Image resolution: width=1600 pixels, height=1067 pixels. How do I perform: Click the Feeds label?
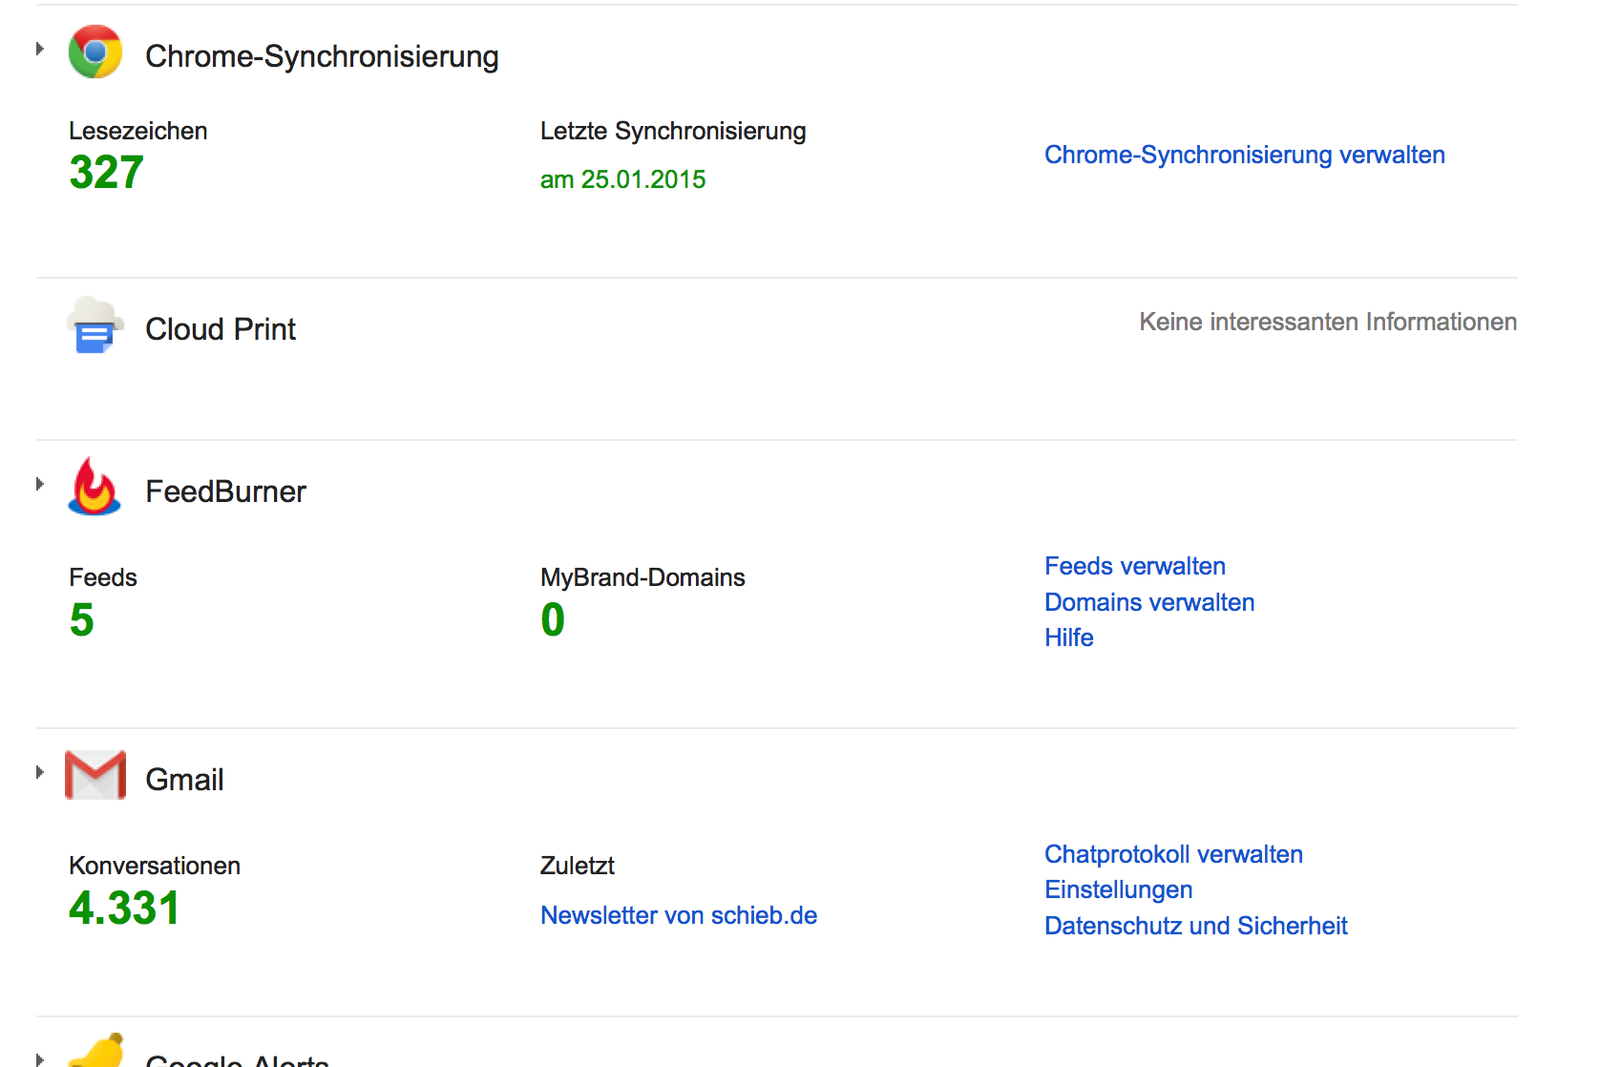pyautogui.click(x=102, y=577)
